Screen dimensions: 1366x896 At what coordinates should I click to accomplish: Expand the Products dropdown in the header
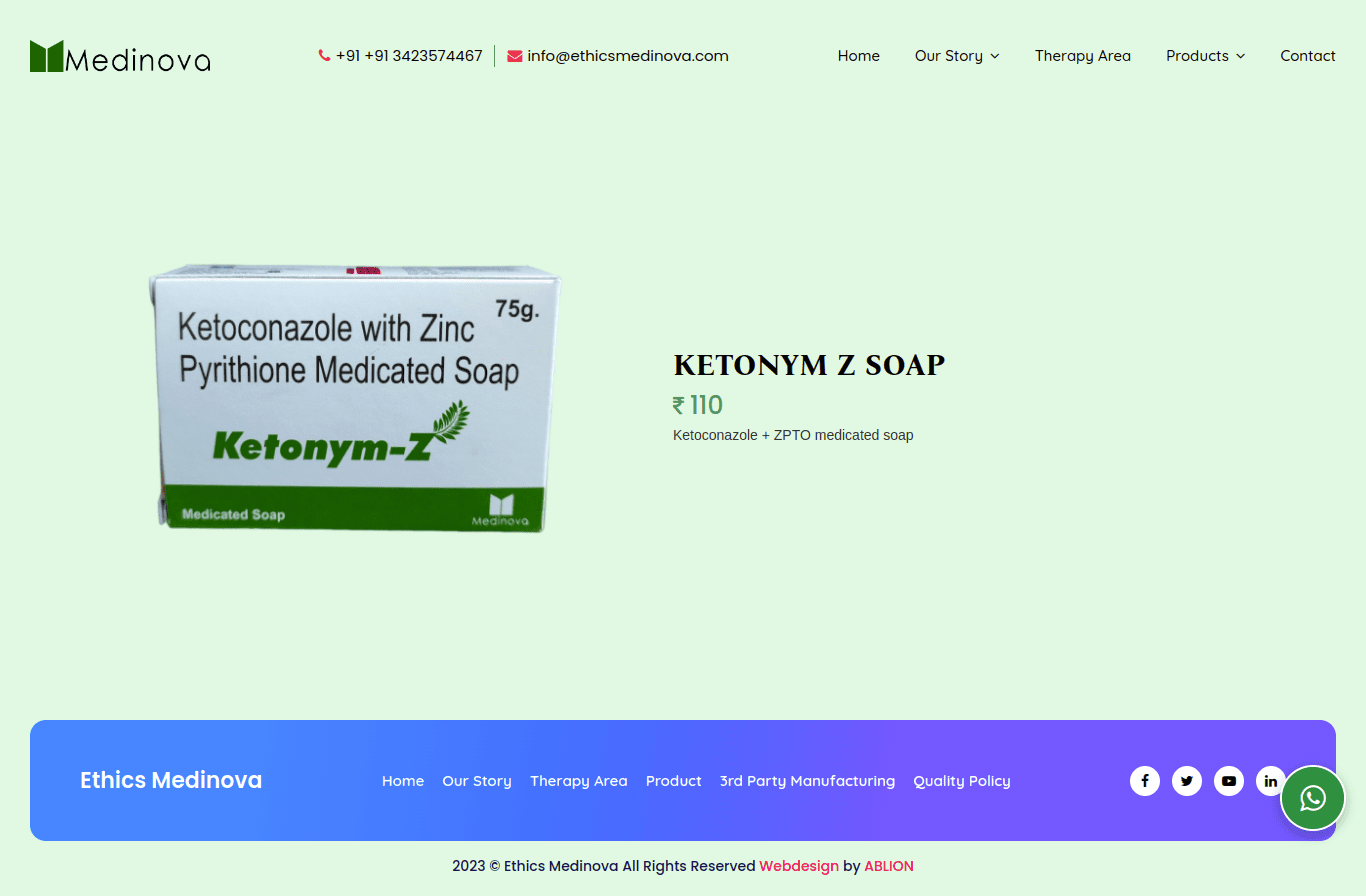[1205, 56]
